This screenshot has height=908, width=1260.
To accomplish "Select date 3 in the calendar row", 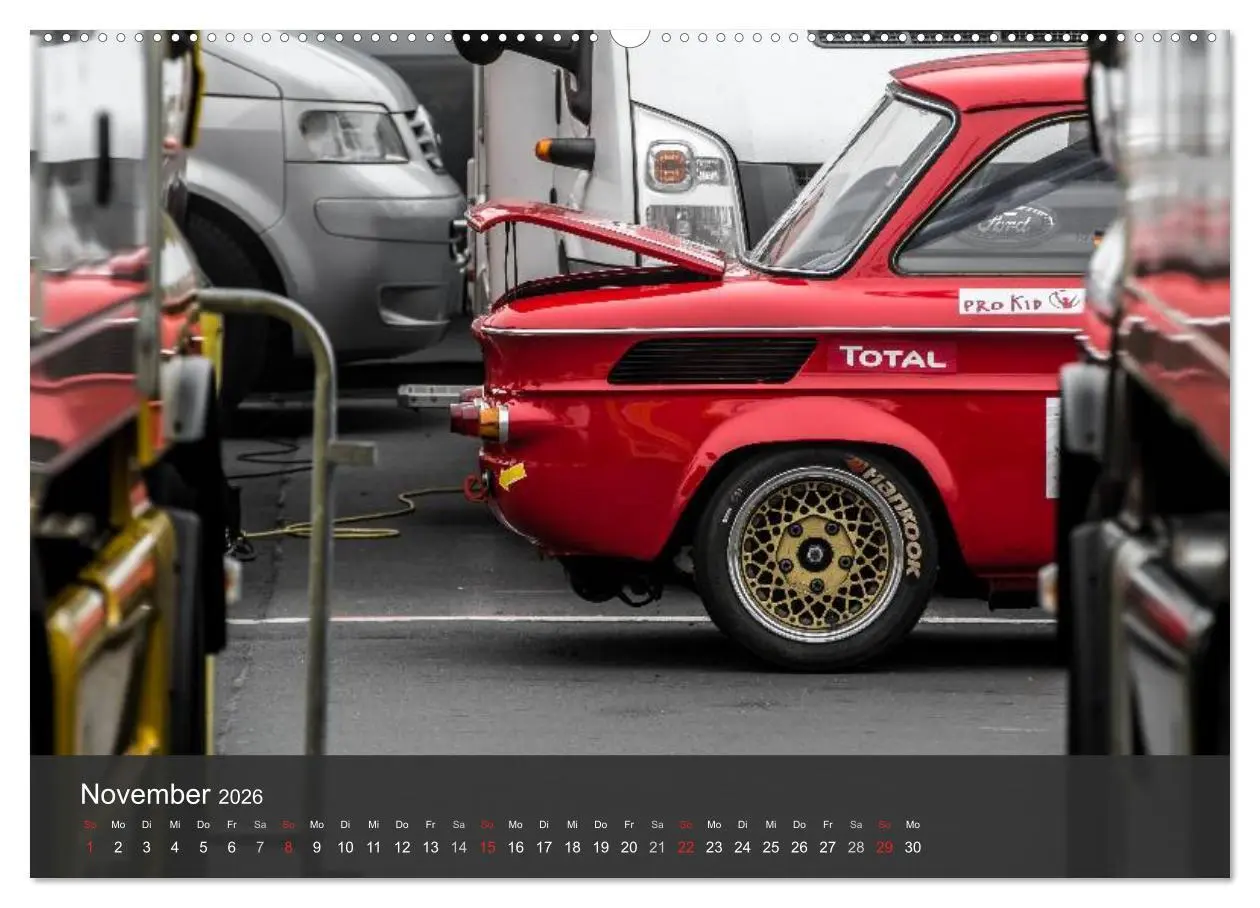I will 146,847.
